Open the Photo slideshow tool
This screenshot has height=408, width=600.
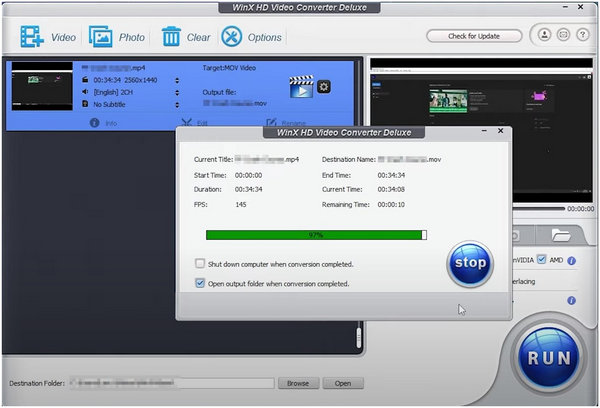[x=117, y=37]
